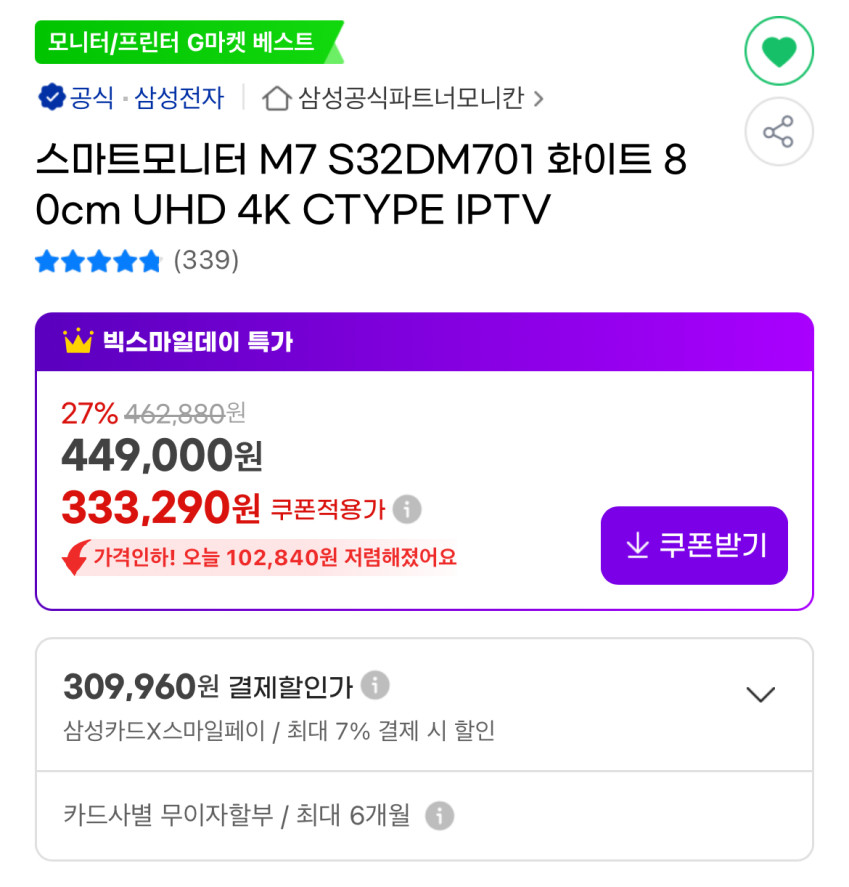Click the info icon beside 무이자할부 최대 6개월
This screenshot has height=887, width=849.
tap(439, 816)
